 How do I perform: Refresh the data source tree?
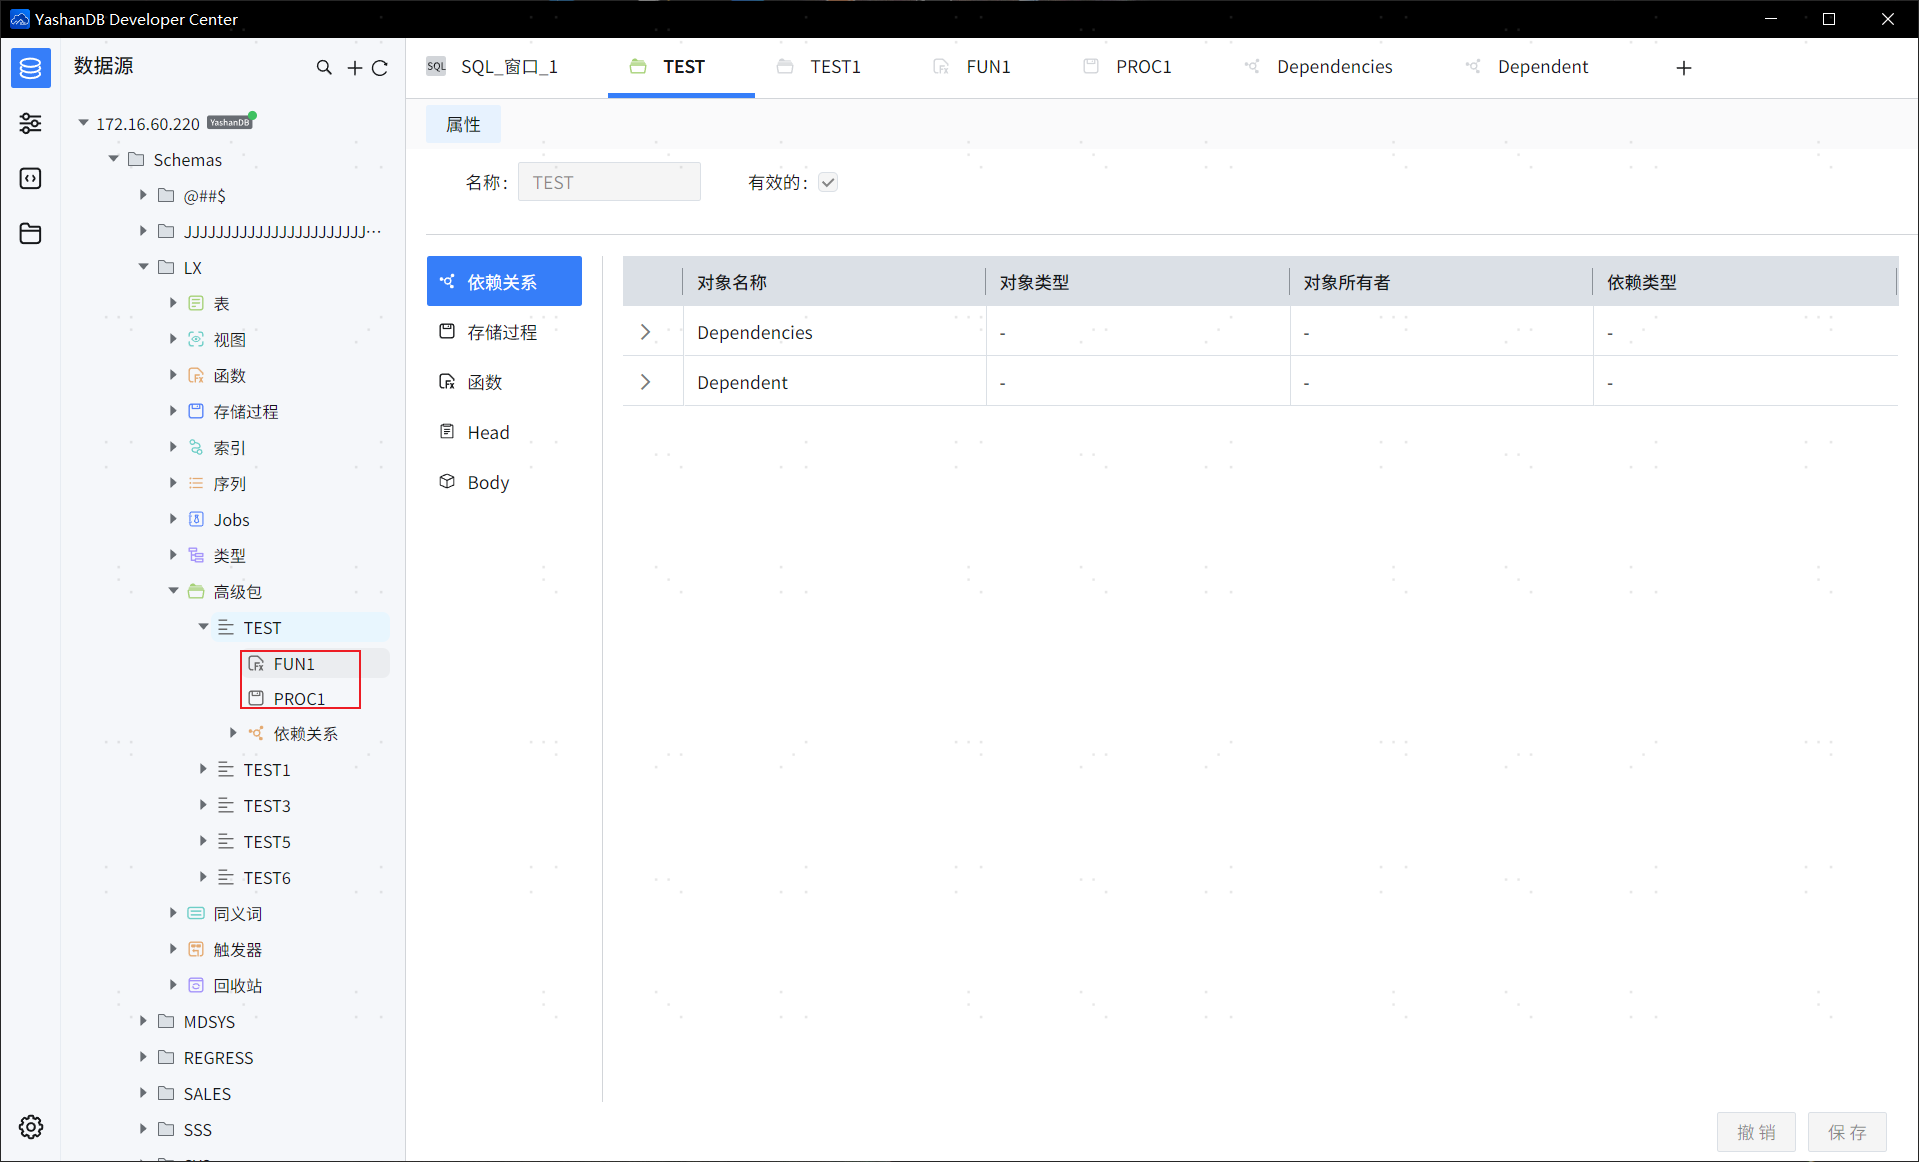[380, 68]
